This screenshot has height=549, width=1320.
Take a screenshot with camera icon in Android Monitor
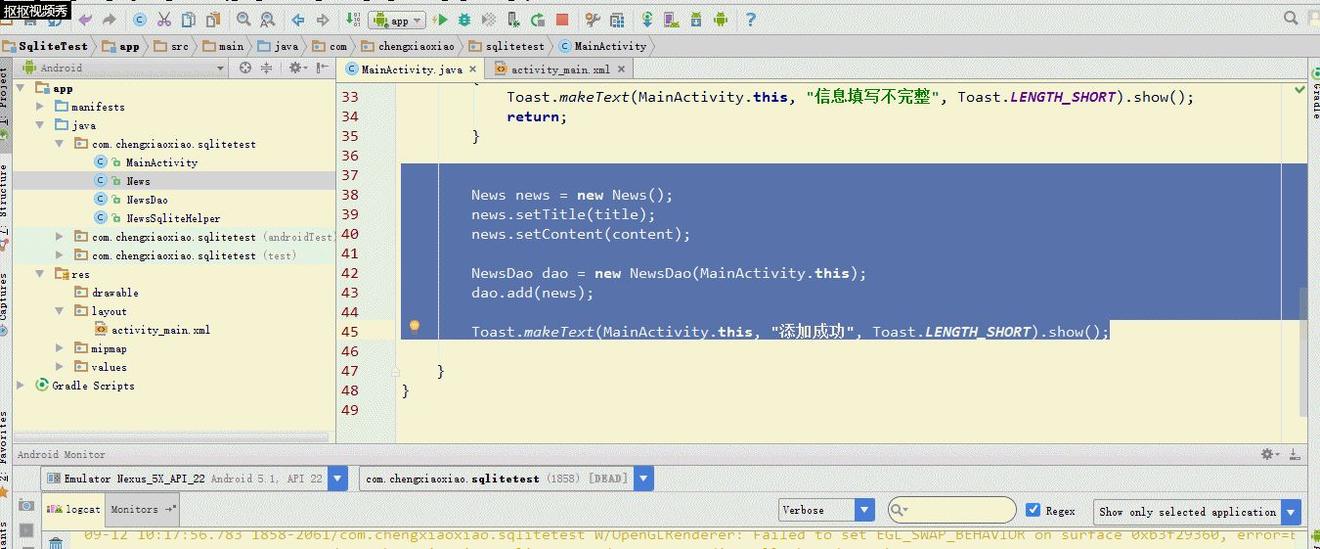26,506
